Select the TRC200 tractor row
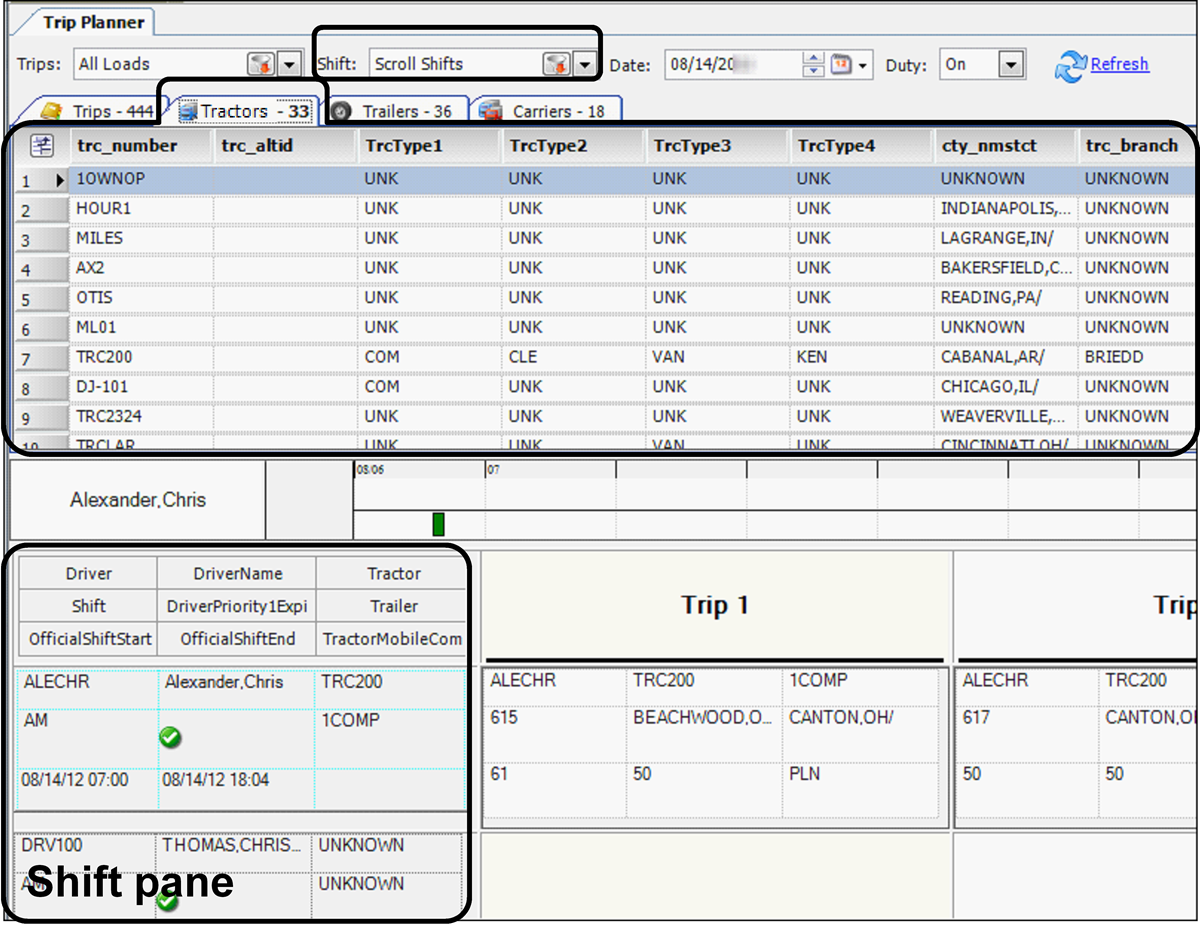Screen dimensions: 1200x932 coord(104,357)
